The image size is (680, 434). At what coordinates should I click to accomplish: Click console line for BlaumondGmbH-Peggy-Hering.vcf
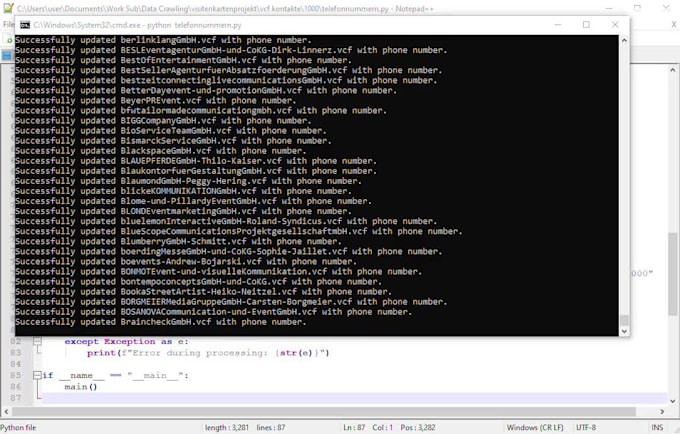point(189,181)
